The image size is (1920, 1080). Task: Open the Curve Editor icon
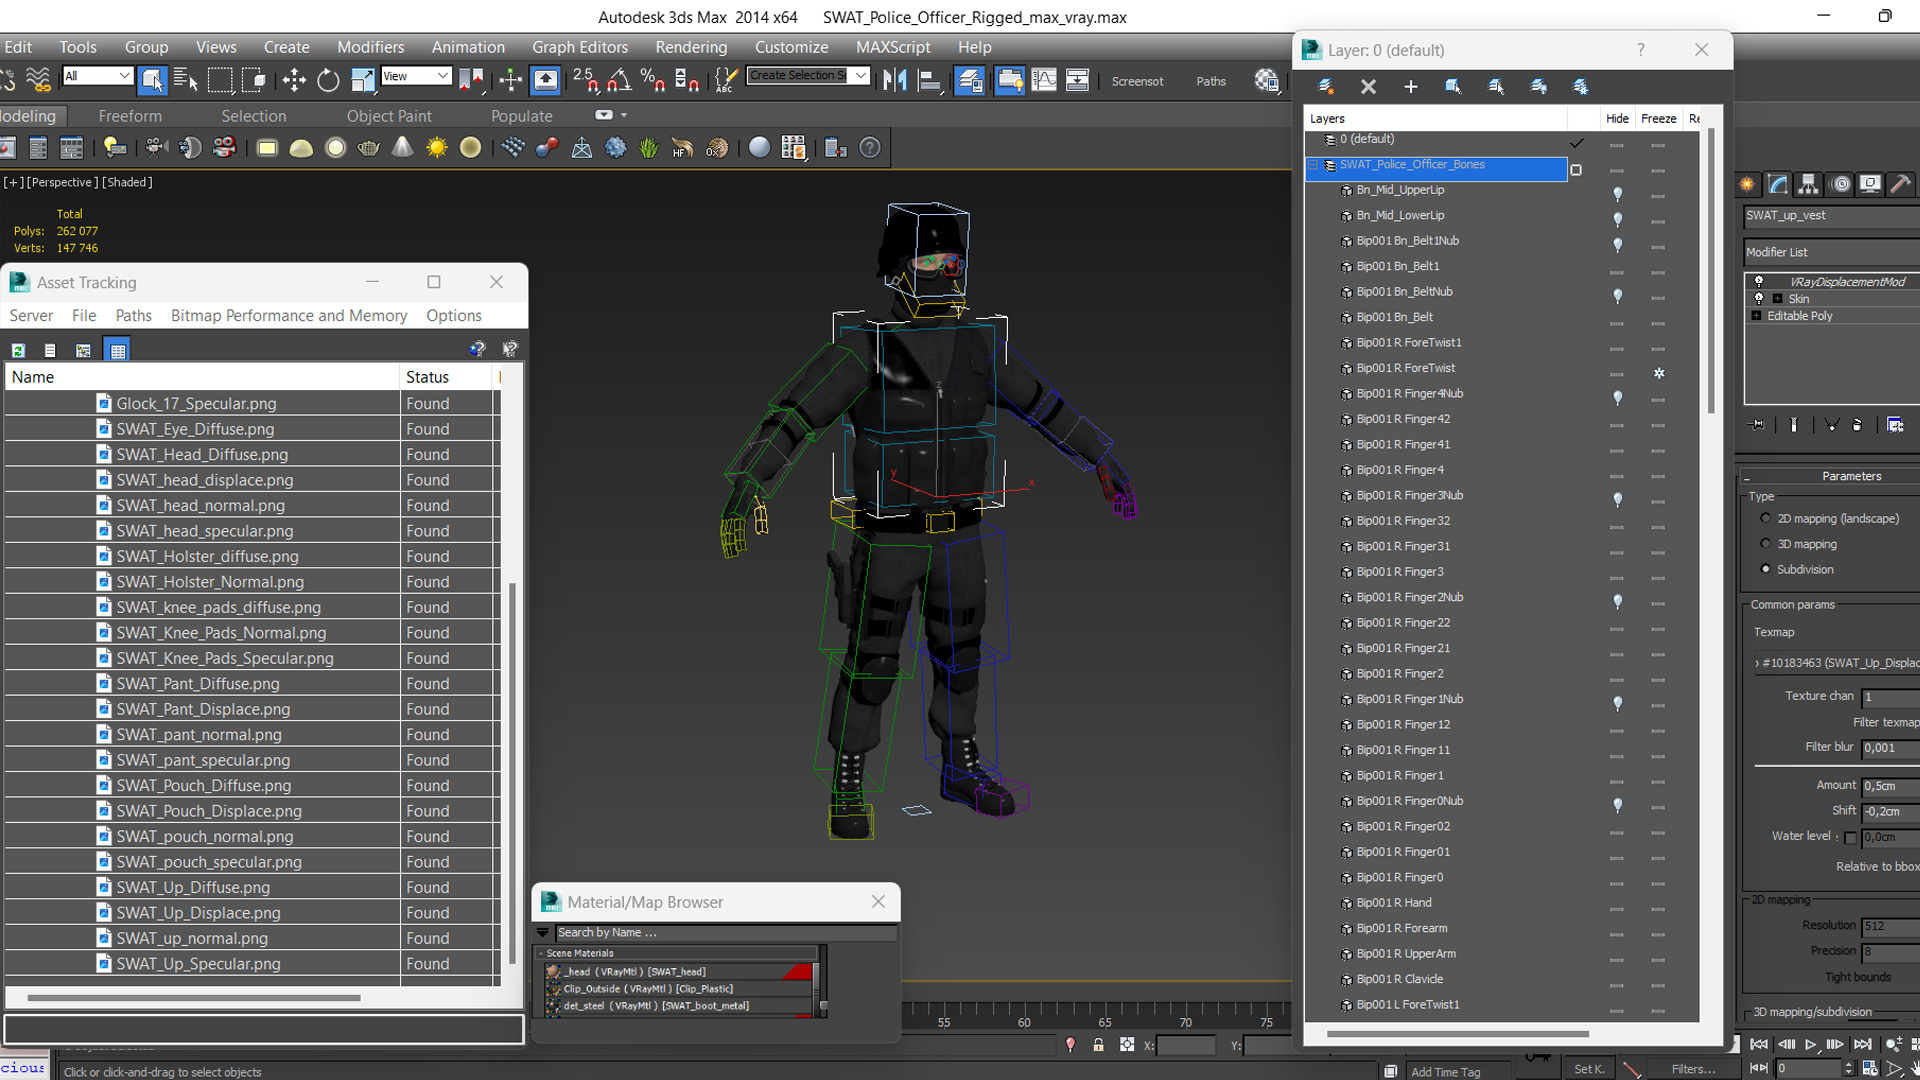[1044, 80]
